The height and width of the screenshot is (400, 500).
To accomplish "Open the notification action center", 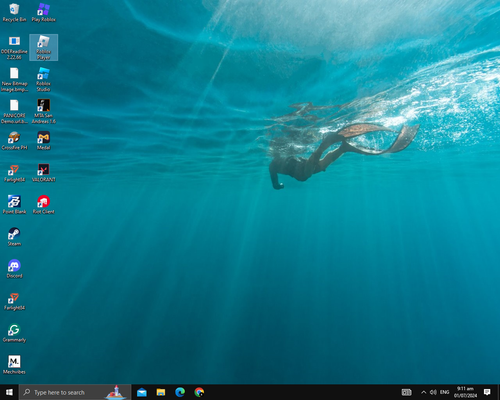I will coord(487,392).
